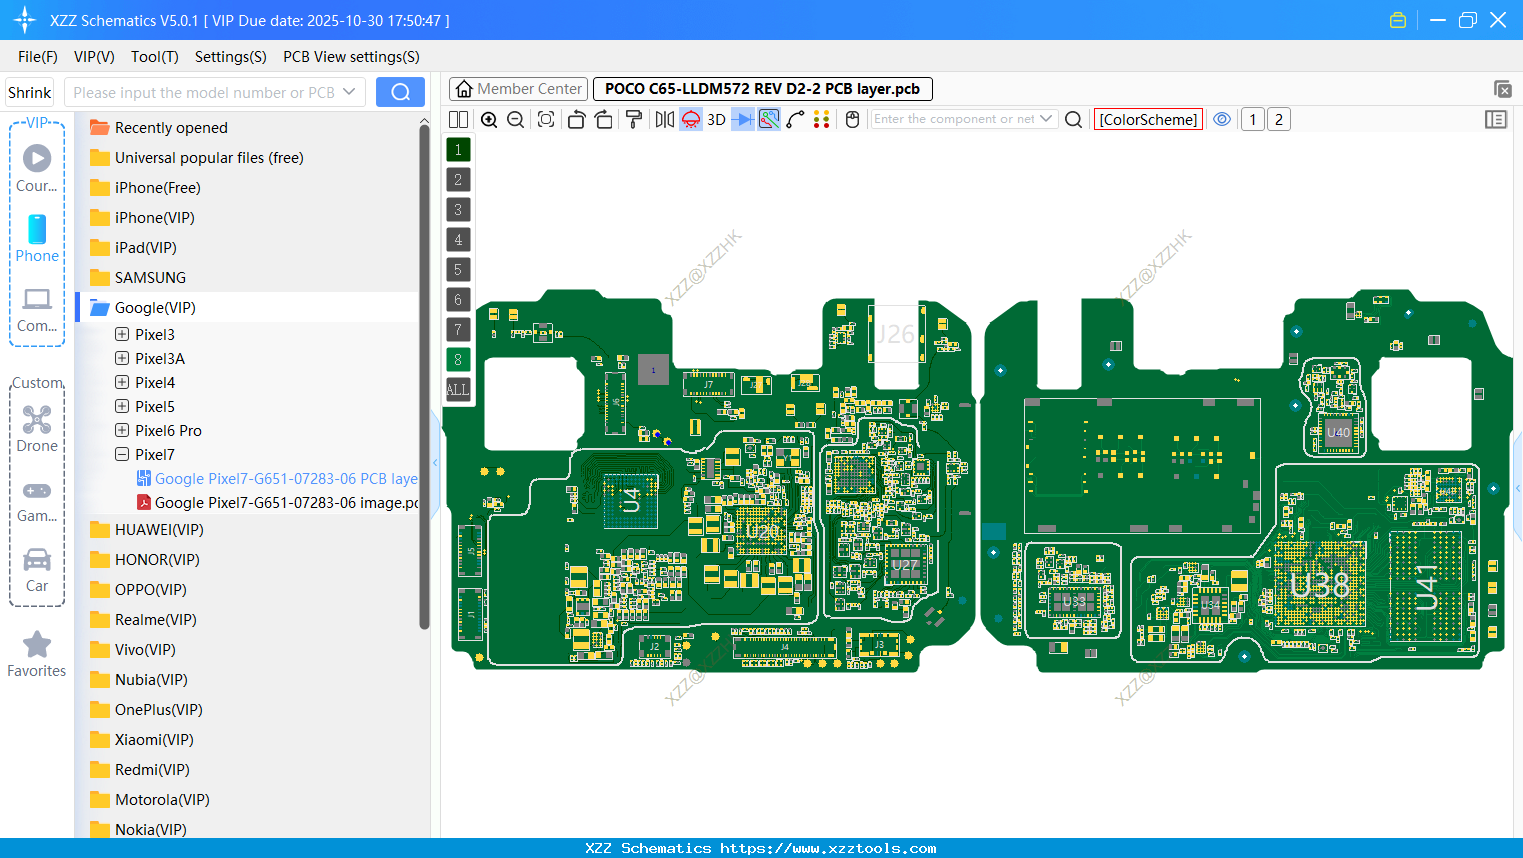Toggle layer 5 in layer list
The image size is (1523, 858).
[458, 270]
